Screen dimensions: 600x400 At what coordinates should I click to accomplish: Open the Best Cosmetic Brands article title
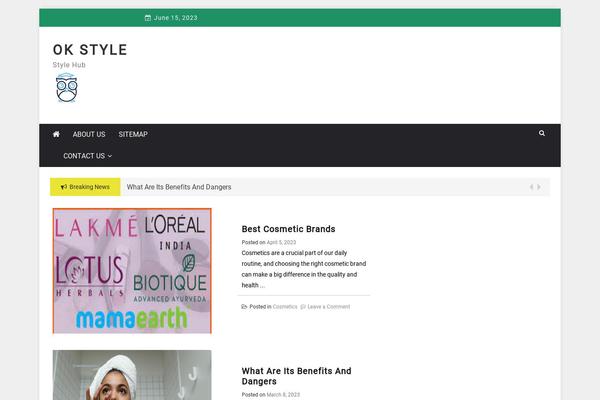289,229
